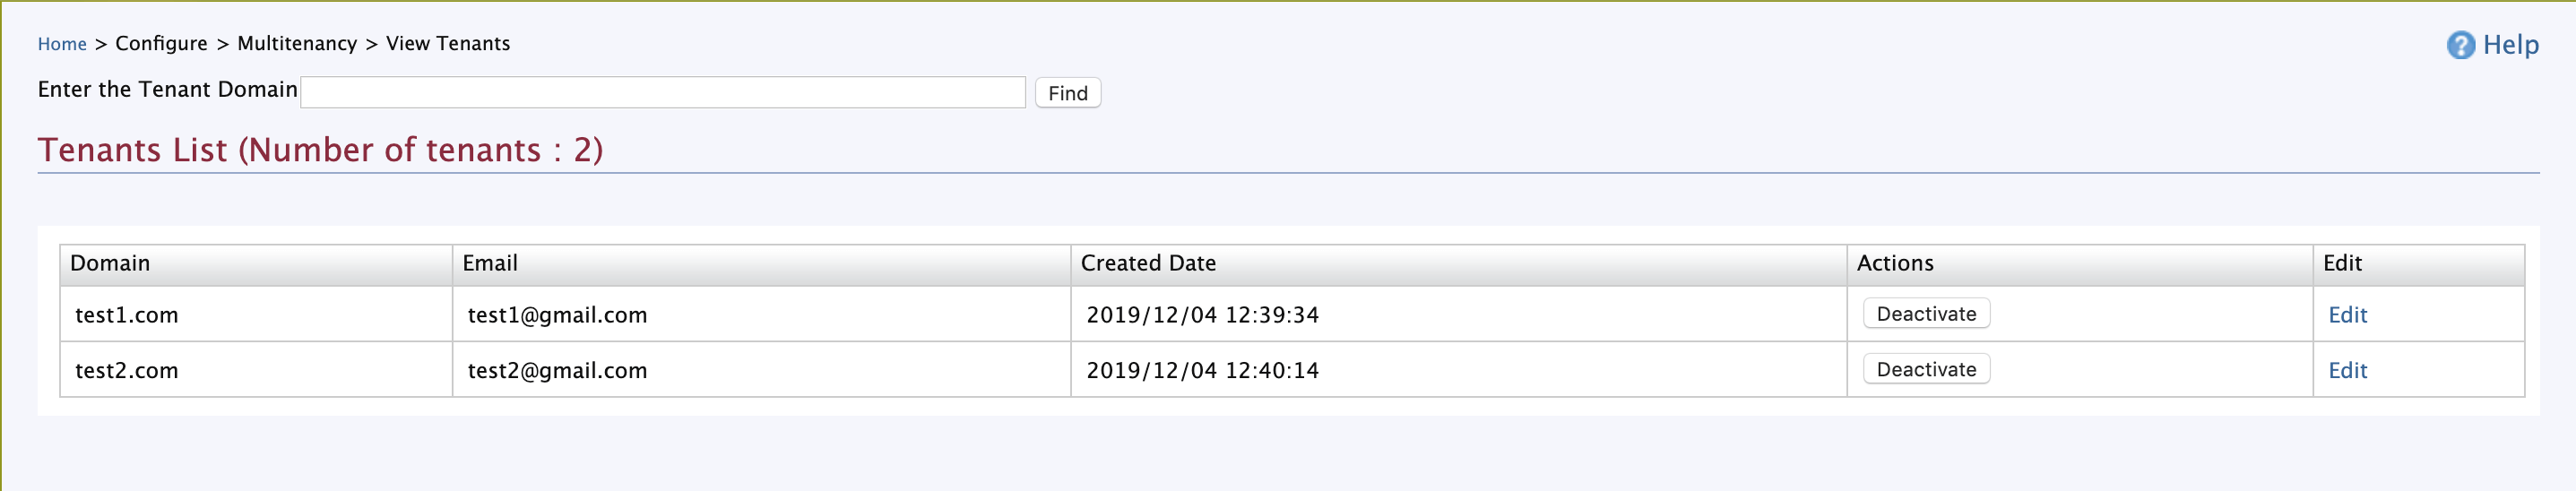The image size is (2576, 491).
Task: Edit the test2.com tenant
Action: 2347,371
